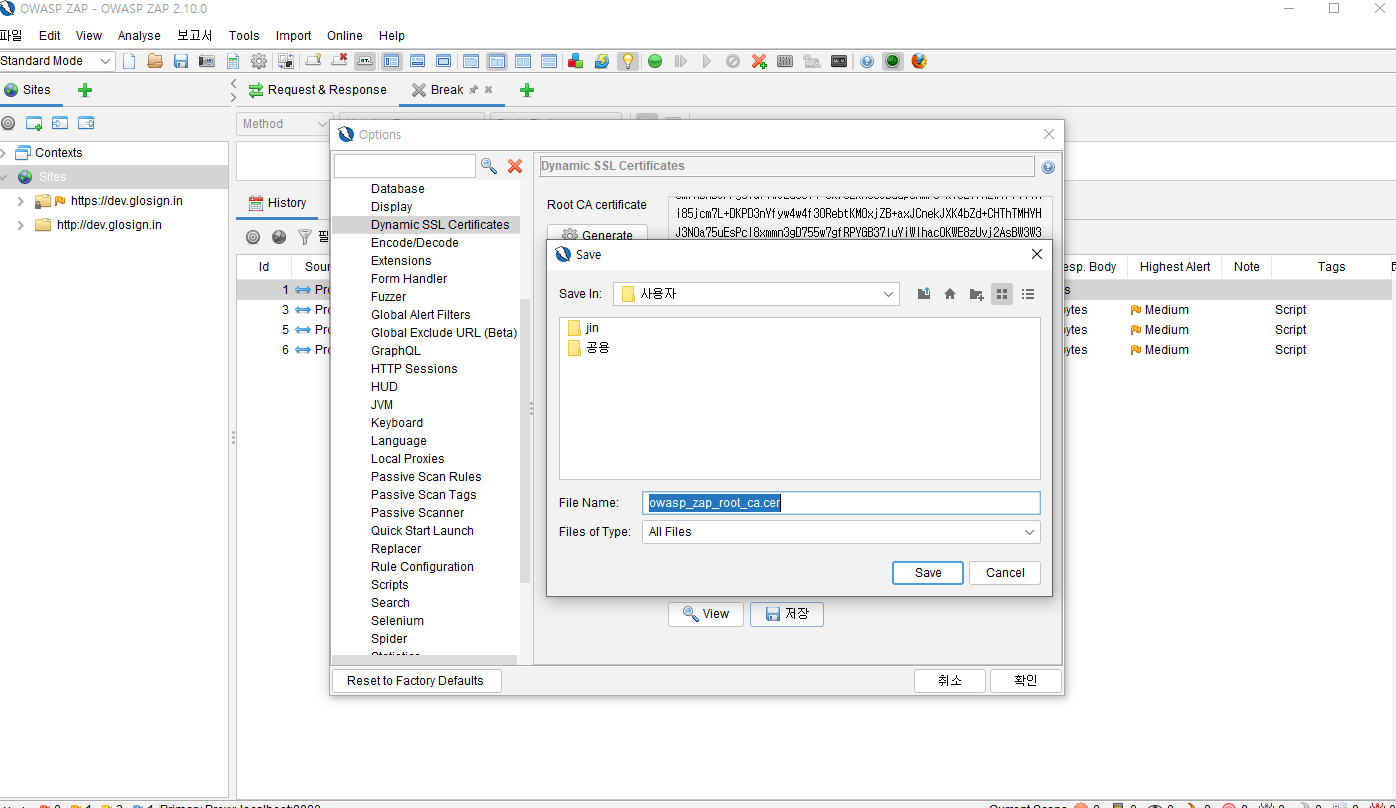
Task: Switch to the Break tab
Action: click(x=447, y=90)
